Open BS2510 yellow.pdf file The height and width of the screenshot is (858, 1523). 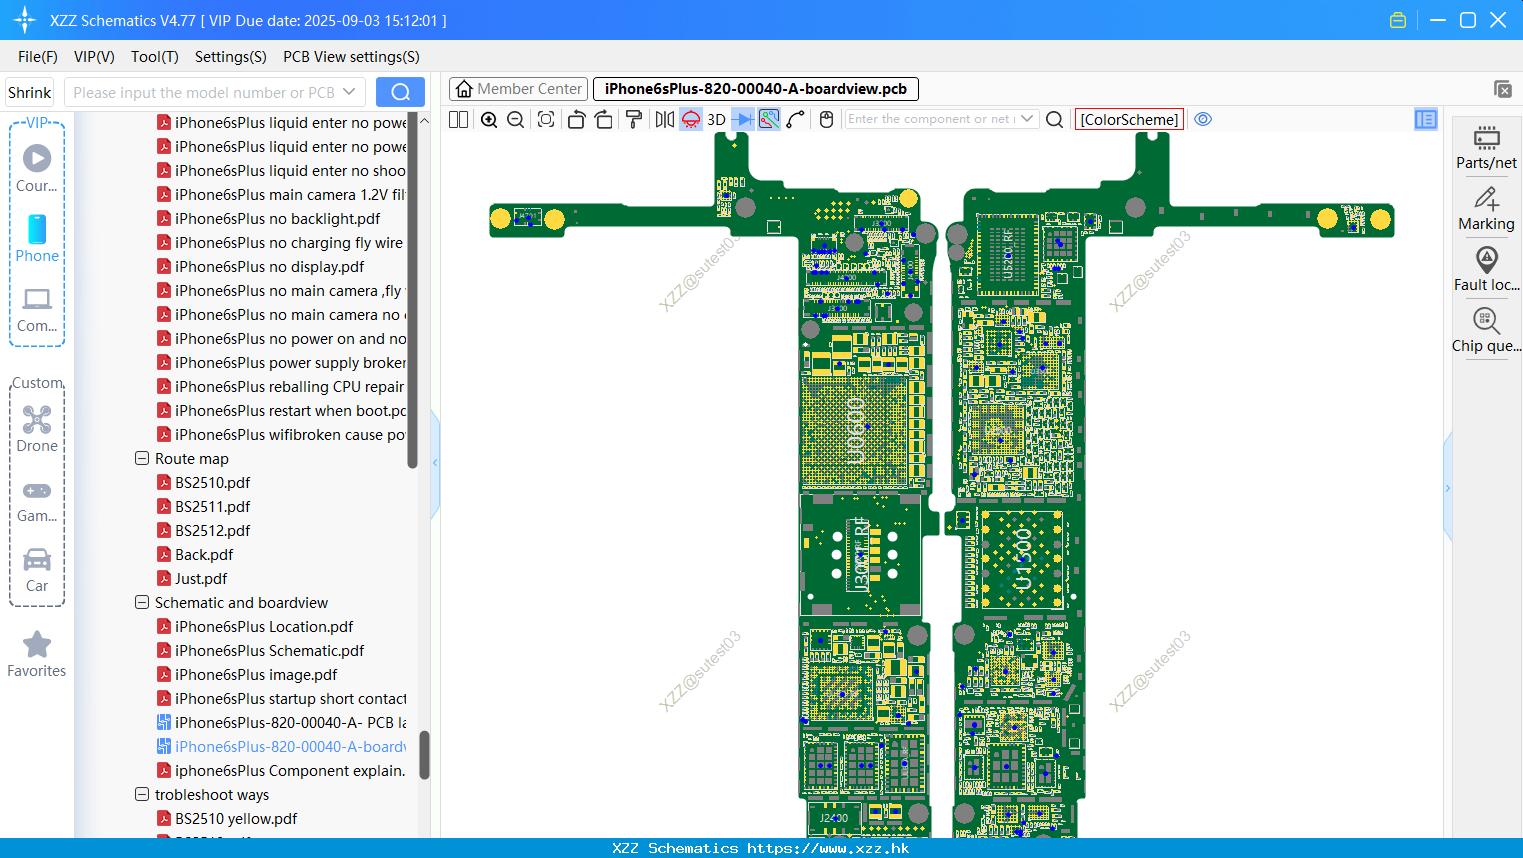[x=236, y=818]
